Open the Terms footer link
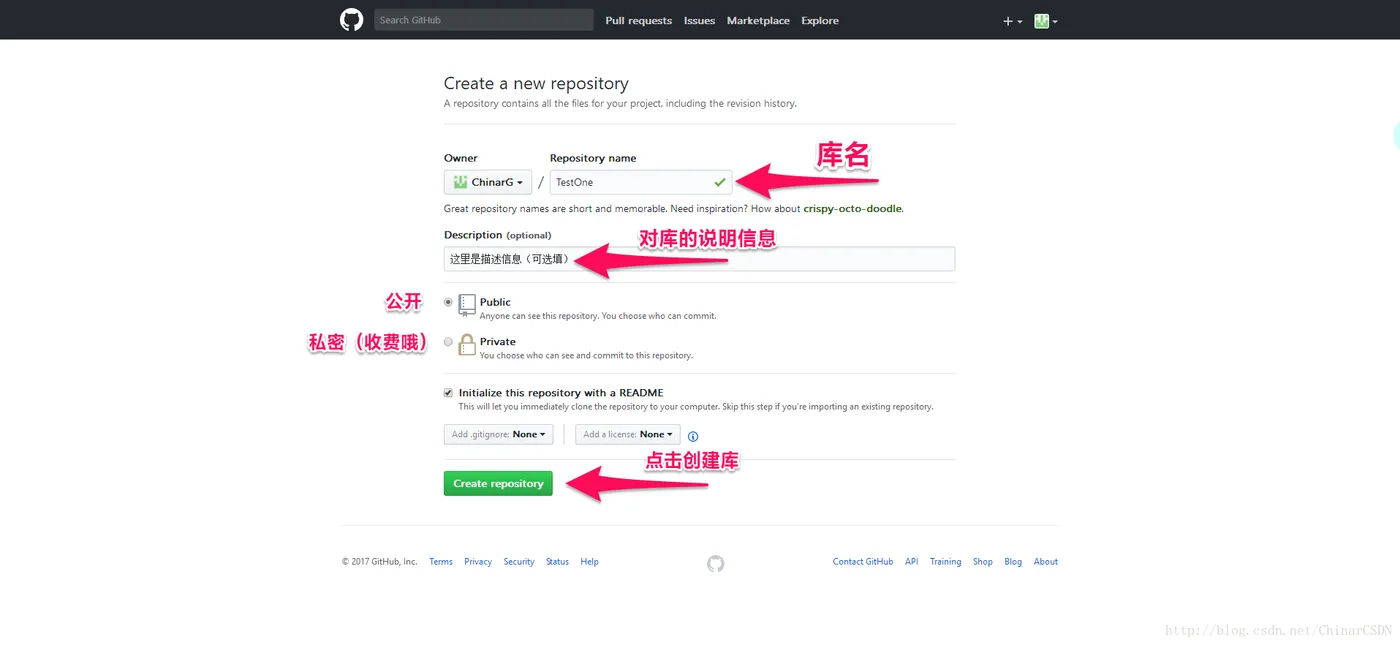Image resolution: width=1400 pixels, height=645 pixels. pos(441,562)
